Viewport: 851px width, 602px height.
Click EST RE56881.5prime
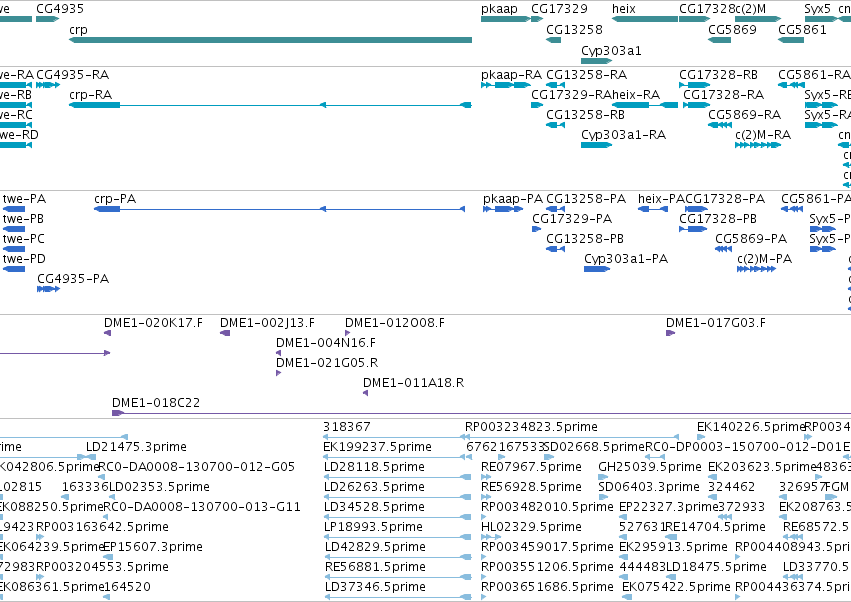click(398, 577)
